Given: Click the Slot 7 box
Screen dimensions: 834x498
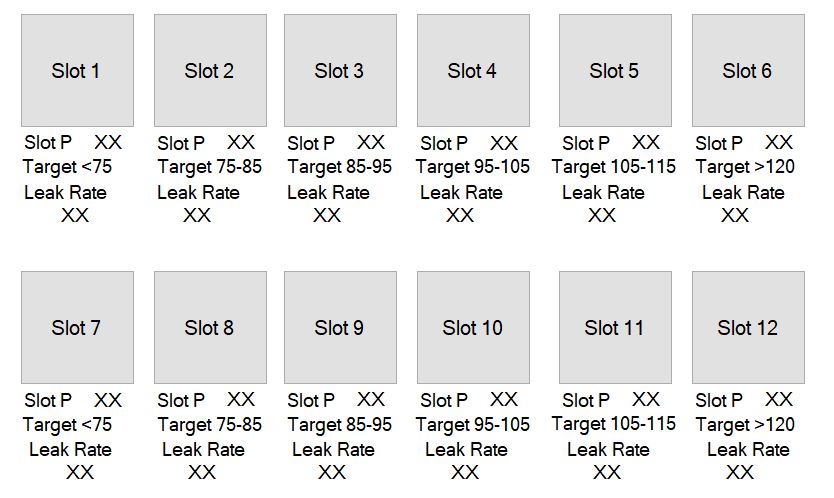Looking at the screenshot, I should click(77, 327).
